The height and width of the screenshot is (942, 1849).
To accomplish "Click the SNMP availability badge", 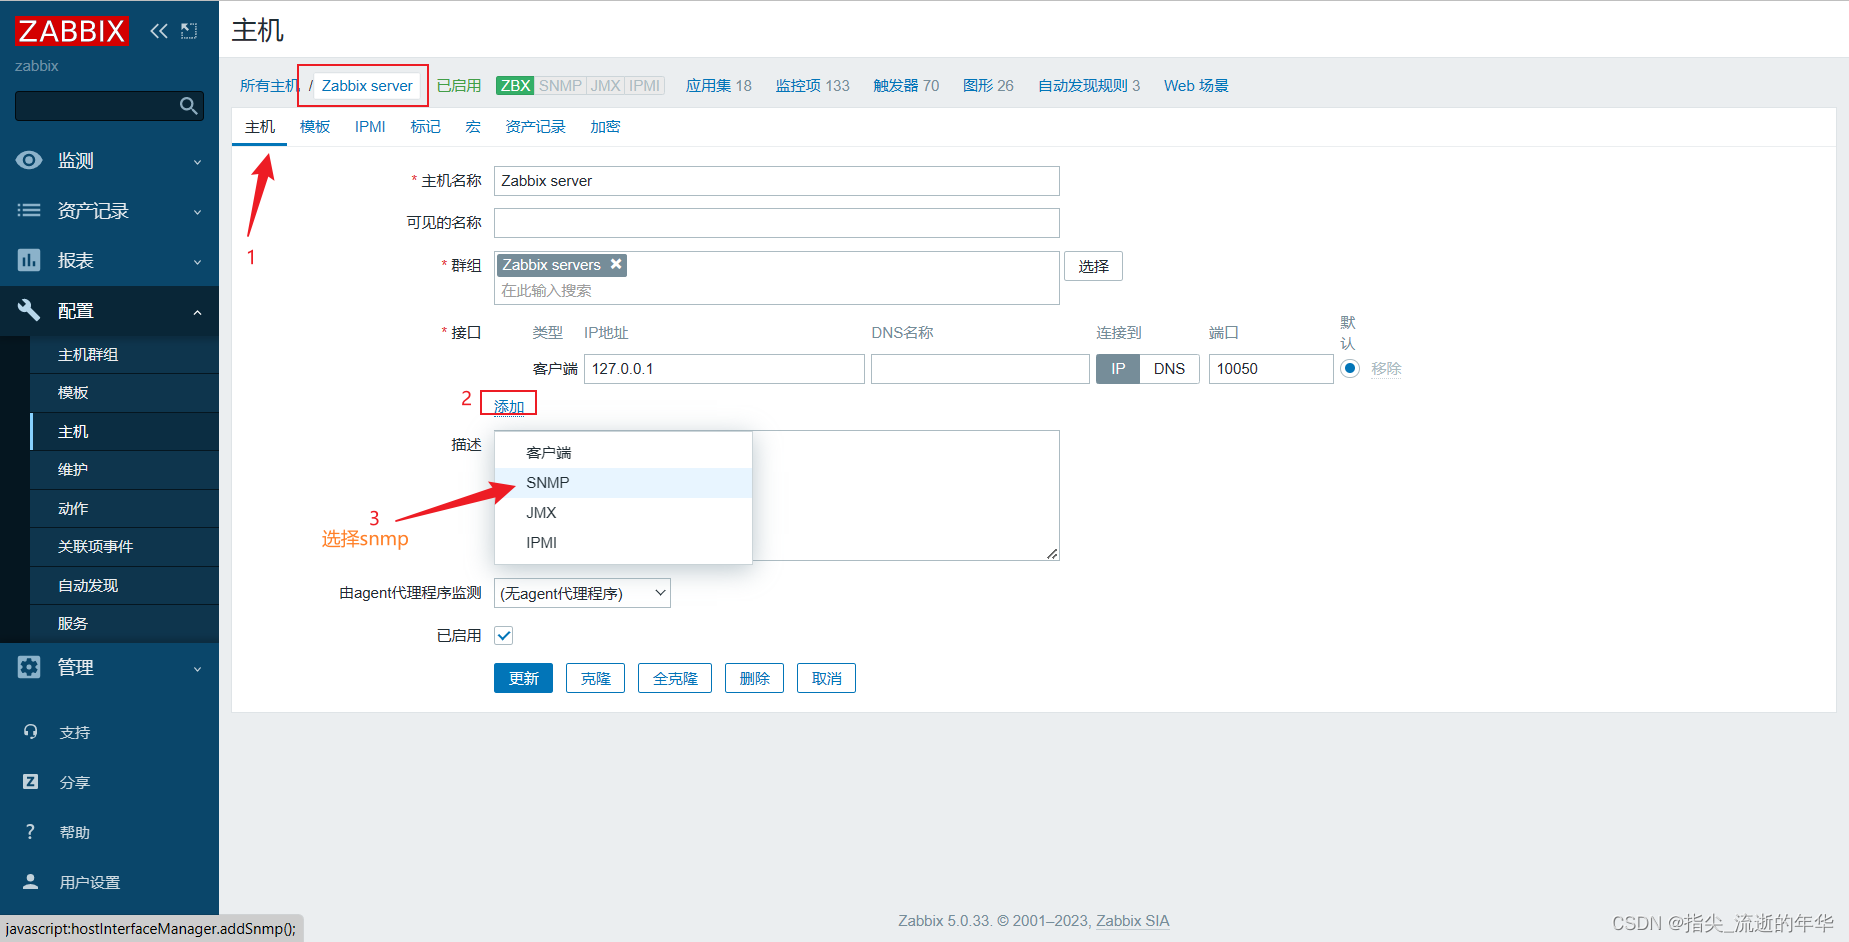I will point(560,86).
